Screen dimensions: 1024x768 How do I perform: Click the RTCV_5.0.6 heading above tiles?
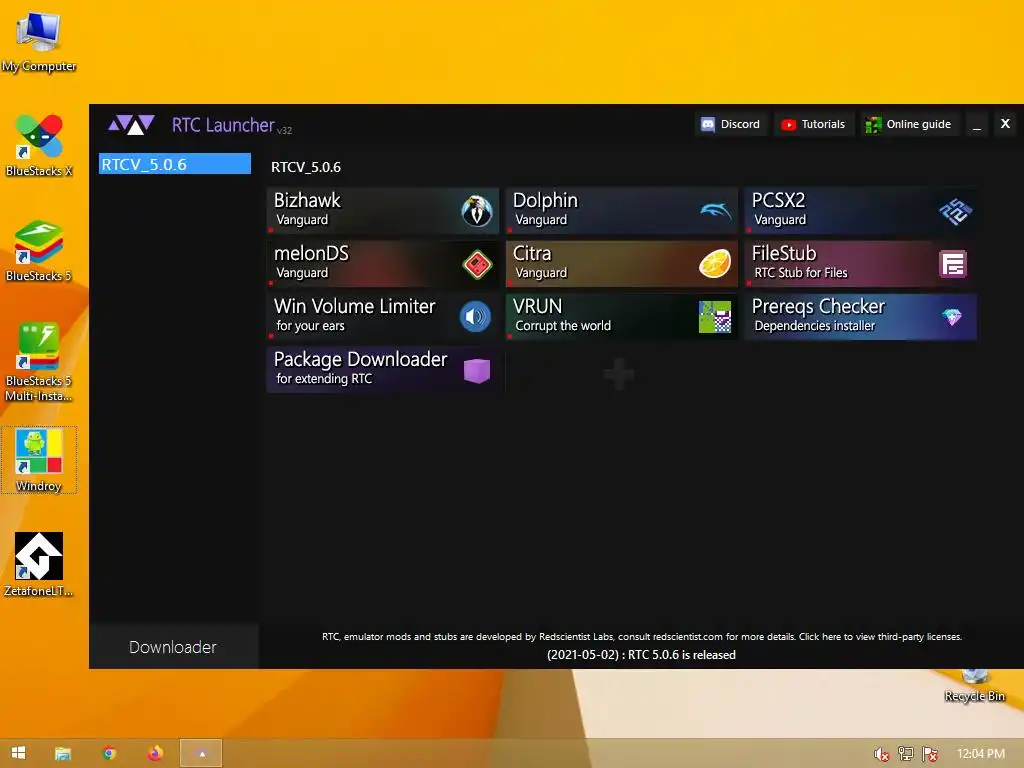coord(306,167)
